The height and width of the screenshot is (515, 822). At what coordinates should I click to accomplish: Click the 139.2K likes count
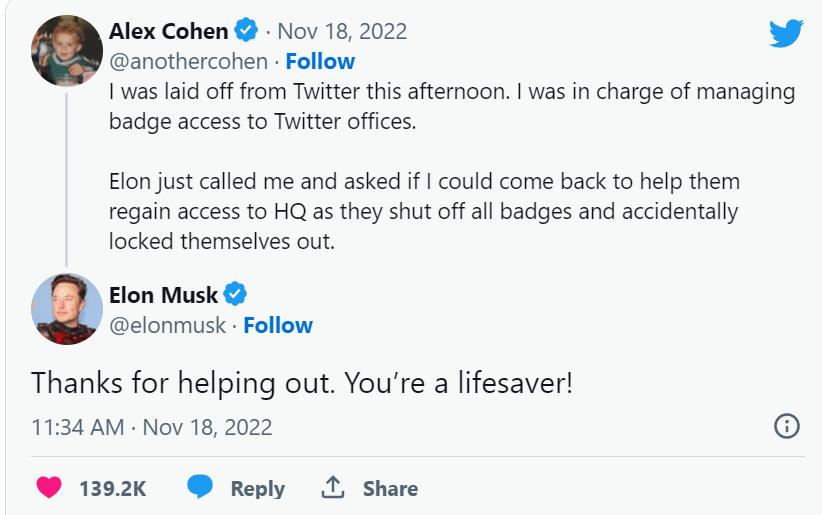point(112,488)
